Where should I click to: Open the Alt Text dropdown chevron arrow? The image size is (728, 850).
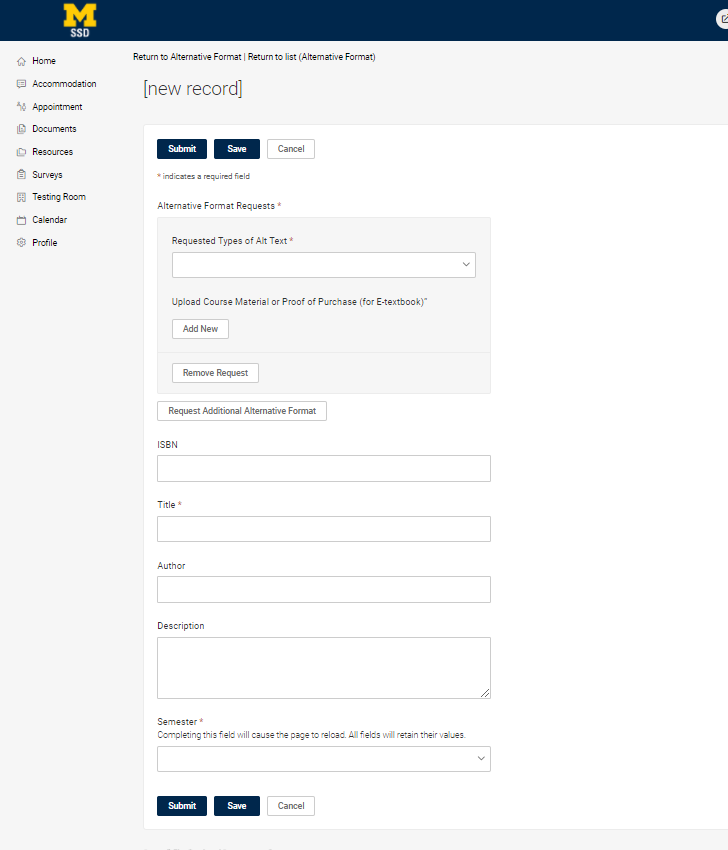pos(465,264)
